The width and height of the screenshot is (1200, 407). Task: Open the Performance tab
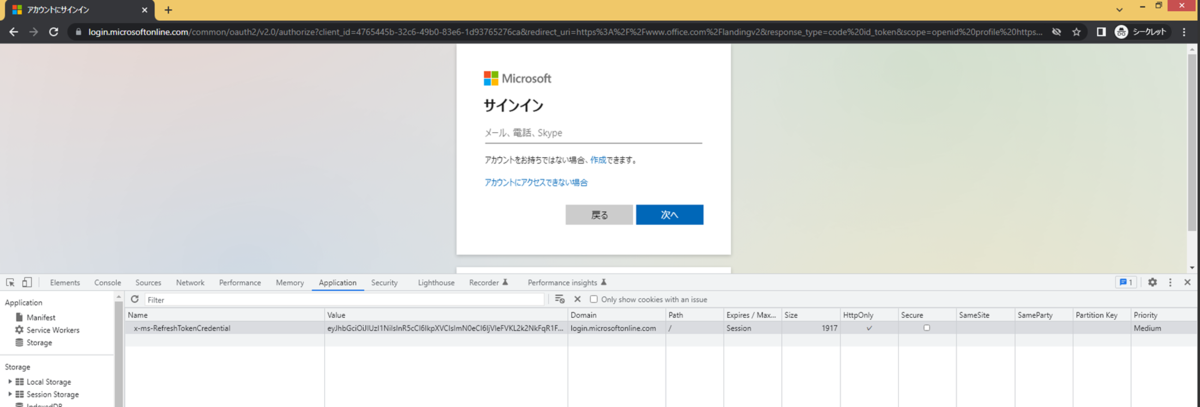coord(240,283)
